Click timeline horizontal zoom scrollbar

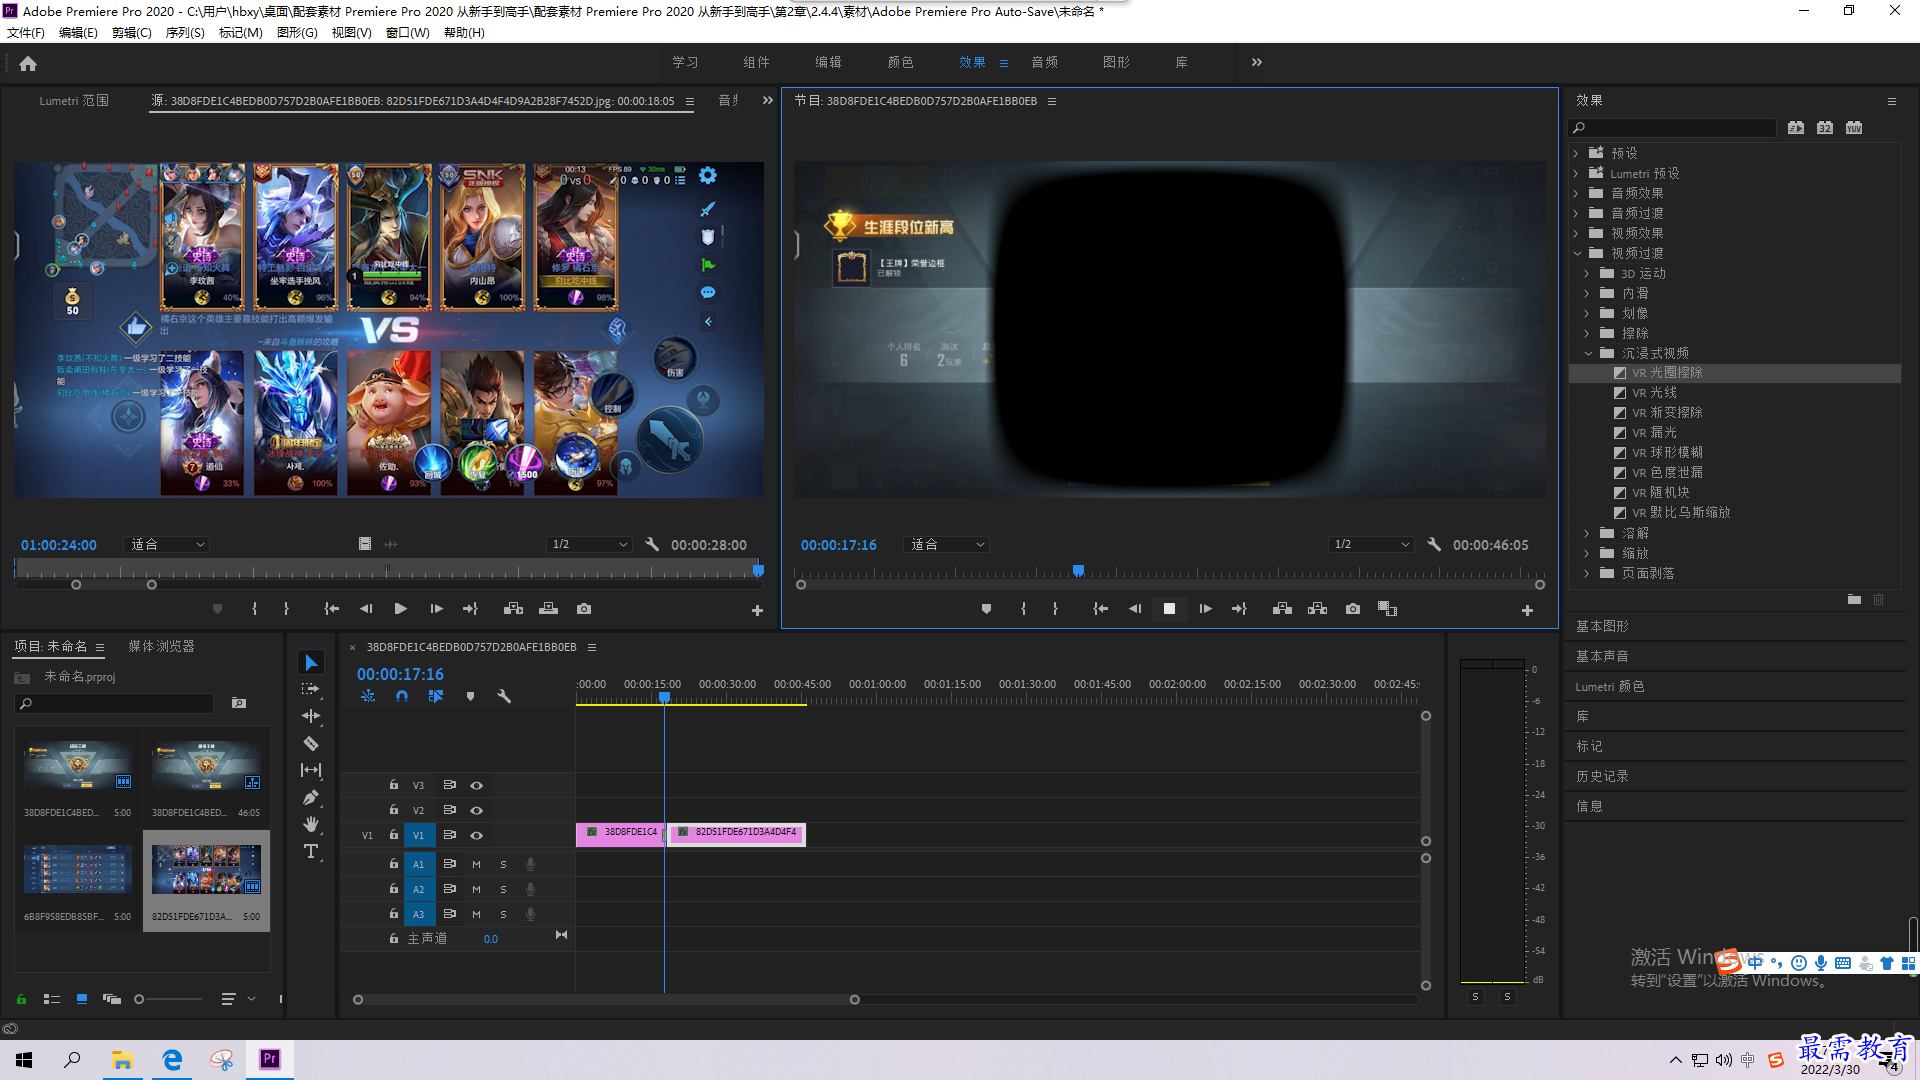tap(606, 1000)
